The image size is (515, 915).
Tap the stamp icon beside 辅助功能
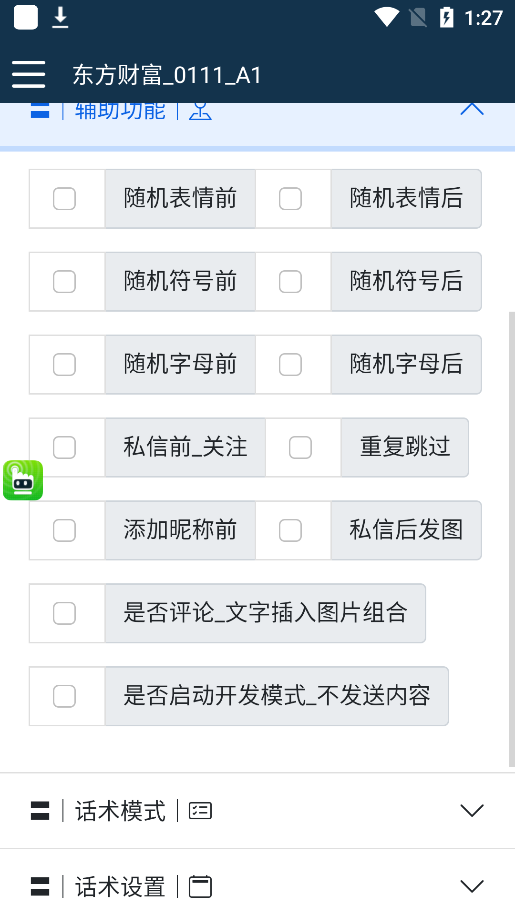coord(200,110)
